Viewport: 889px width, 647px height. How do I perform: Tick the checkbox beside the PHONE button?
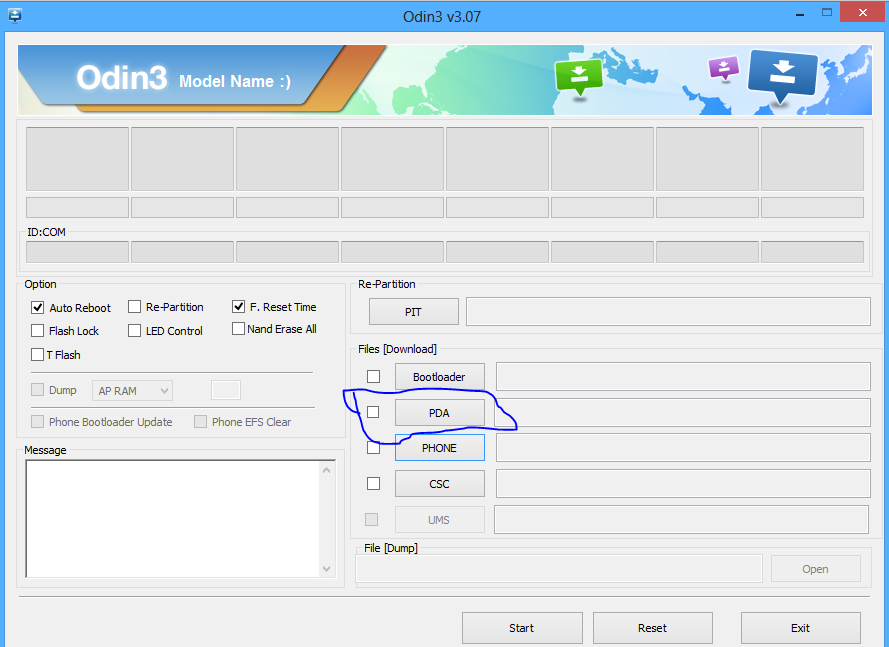tap(373, 448)
